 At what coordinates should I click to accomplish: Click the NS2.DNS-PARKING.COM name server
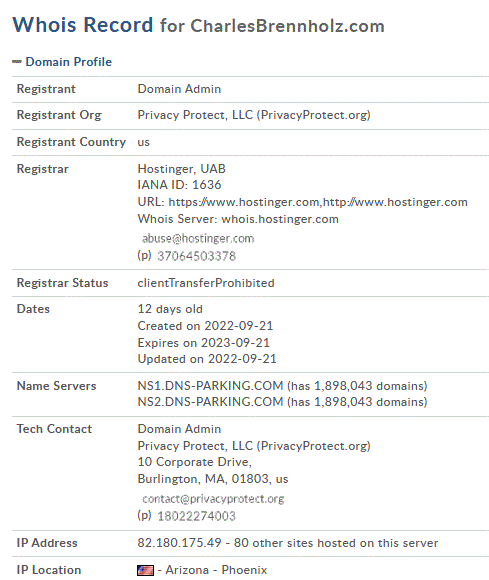(210, 402)
